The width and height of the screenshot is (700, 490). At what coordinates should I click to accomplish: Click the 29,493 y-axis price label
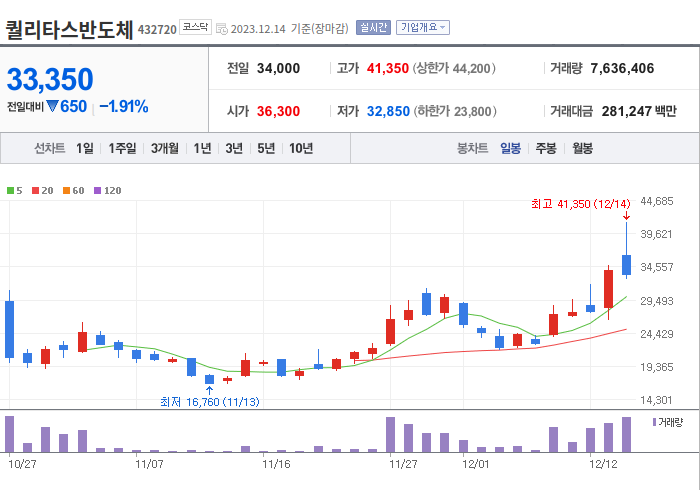click(x=657, y=301)
